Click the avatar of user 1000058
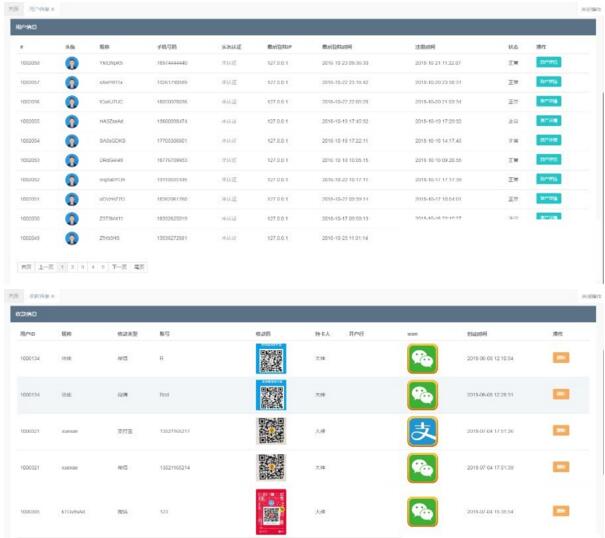605x538 pixels. (72, 62)
